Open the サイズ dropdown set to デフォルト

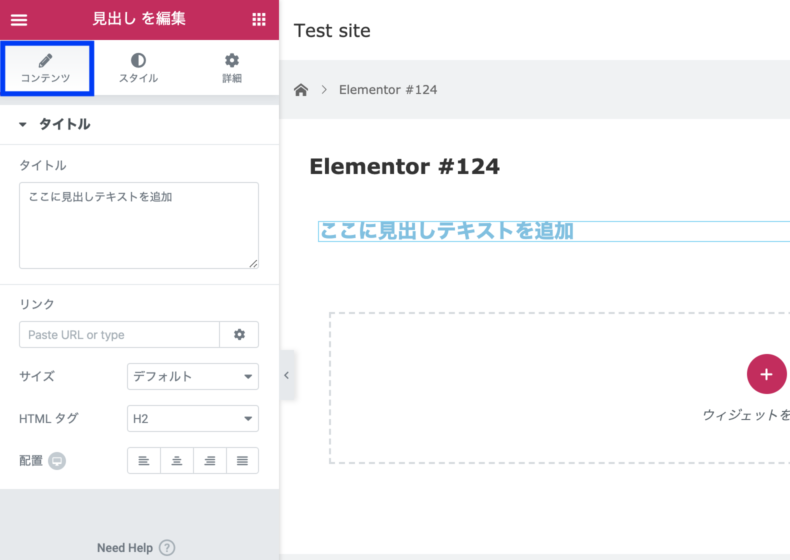tap(193, 377)
